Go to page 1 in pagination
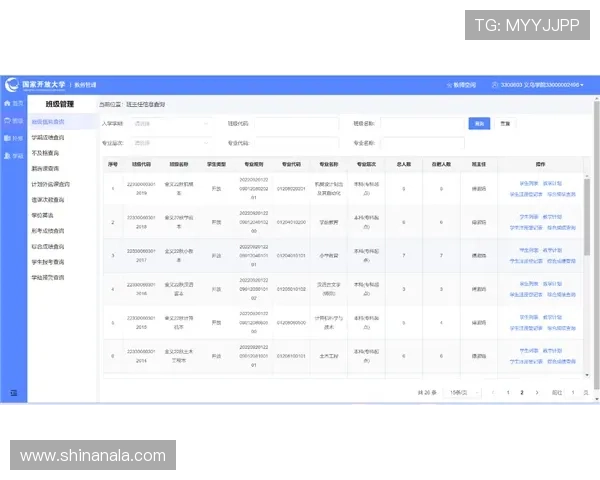The height and width of the screenshot is (480, 600). pos(508,393)
